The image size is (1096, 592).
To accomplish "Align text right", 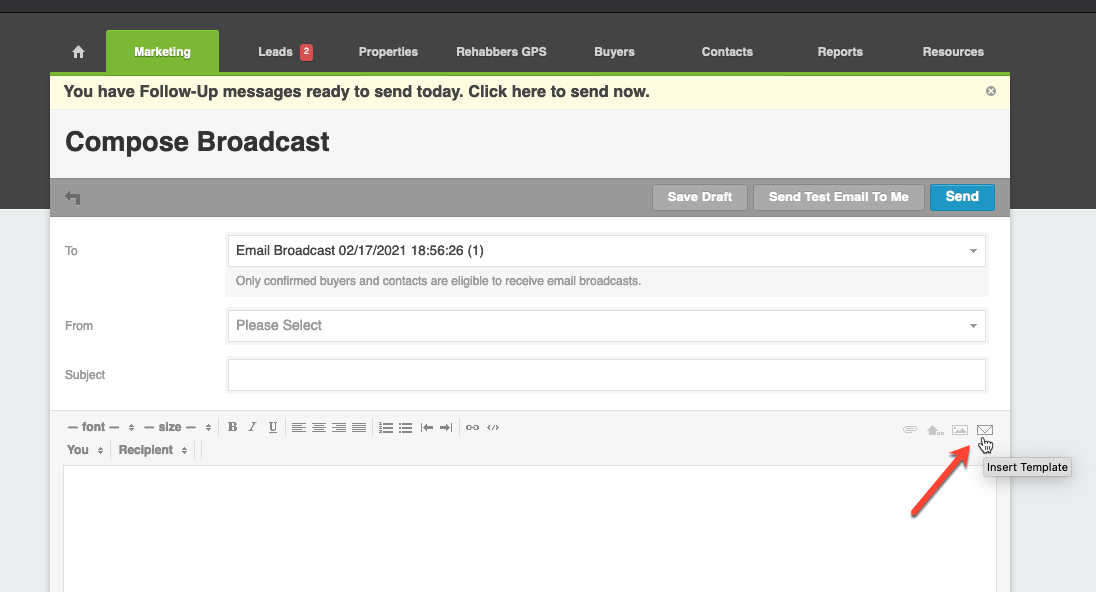I will point(339,428).
